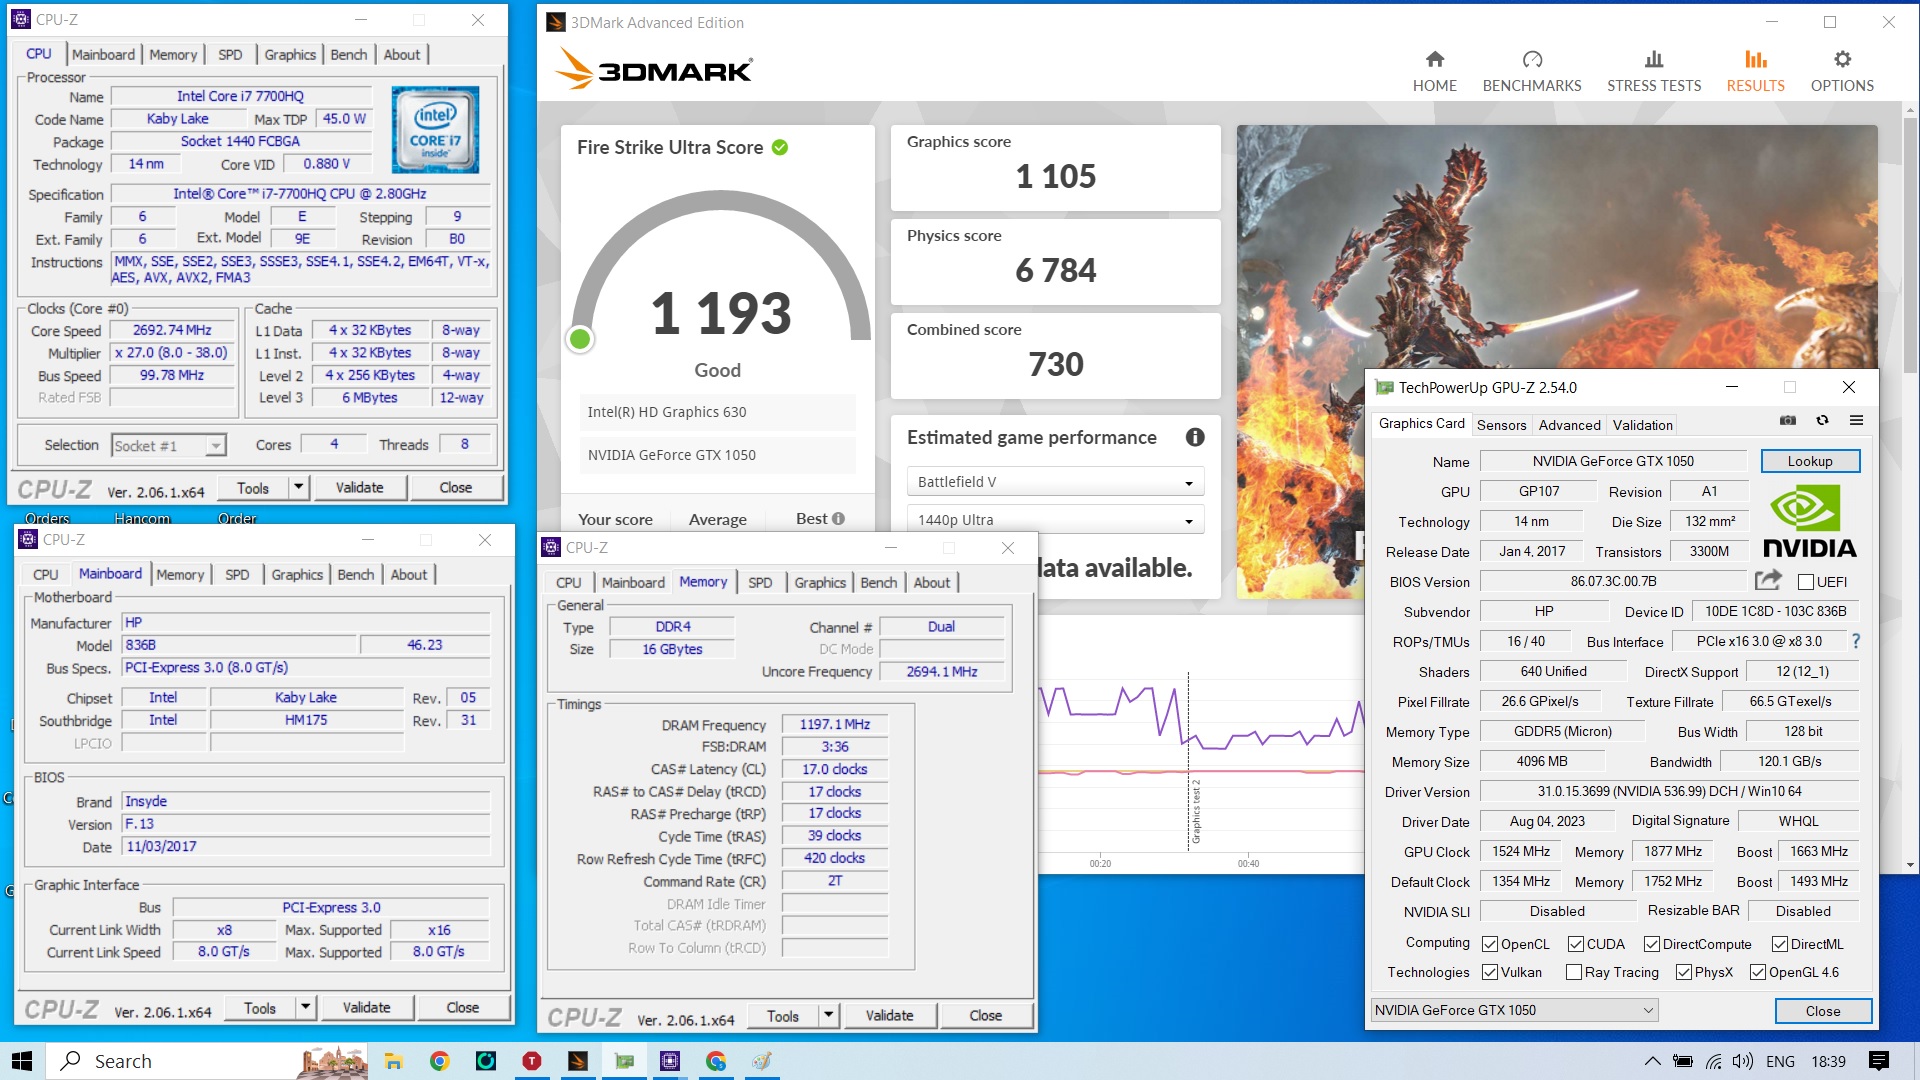1920x1080 pixels.
Task: Click the Graphics test 2 marker on the chart
Action: coord(1195,810)
